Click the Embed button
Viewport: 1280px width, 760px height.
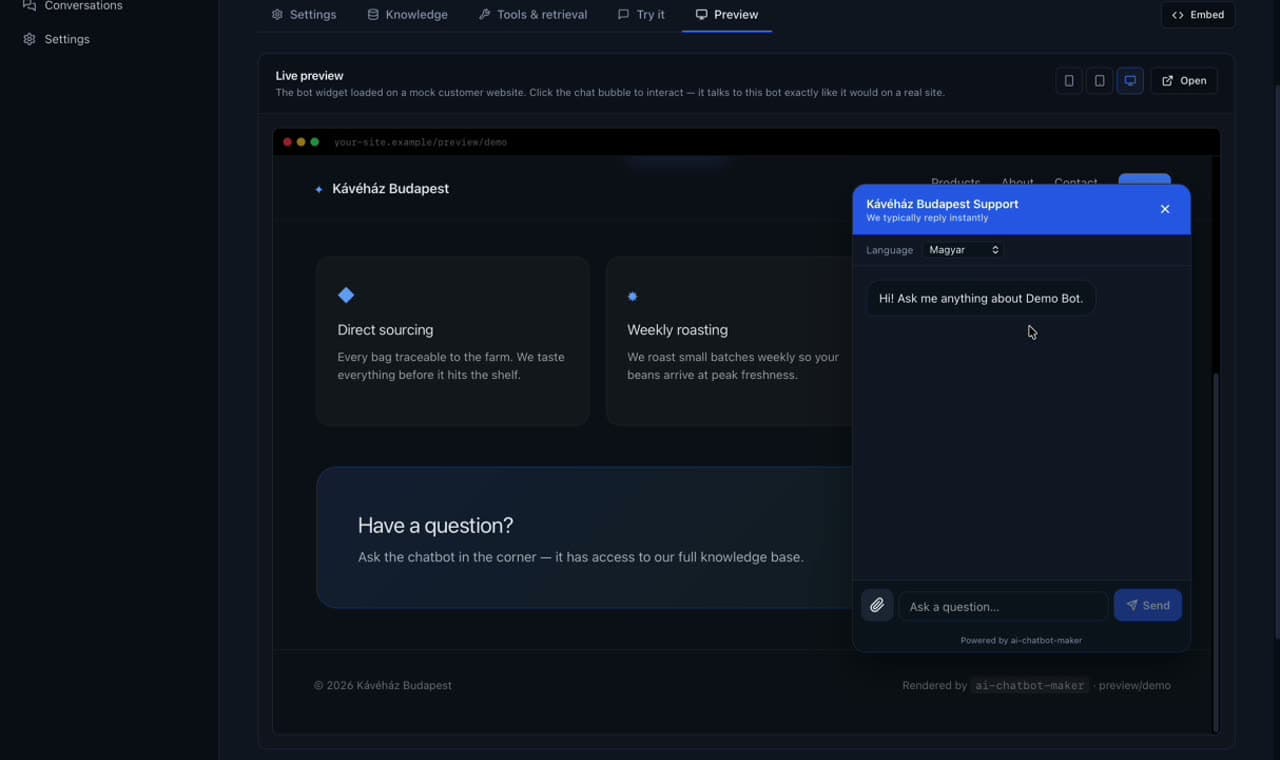click(1198, 15)
